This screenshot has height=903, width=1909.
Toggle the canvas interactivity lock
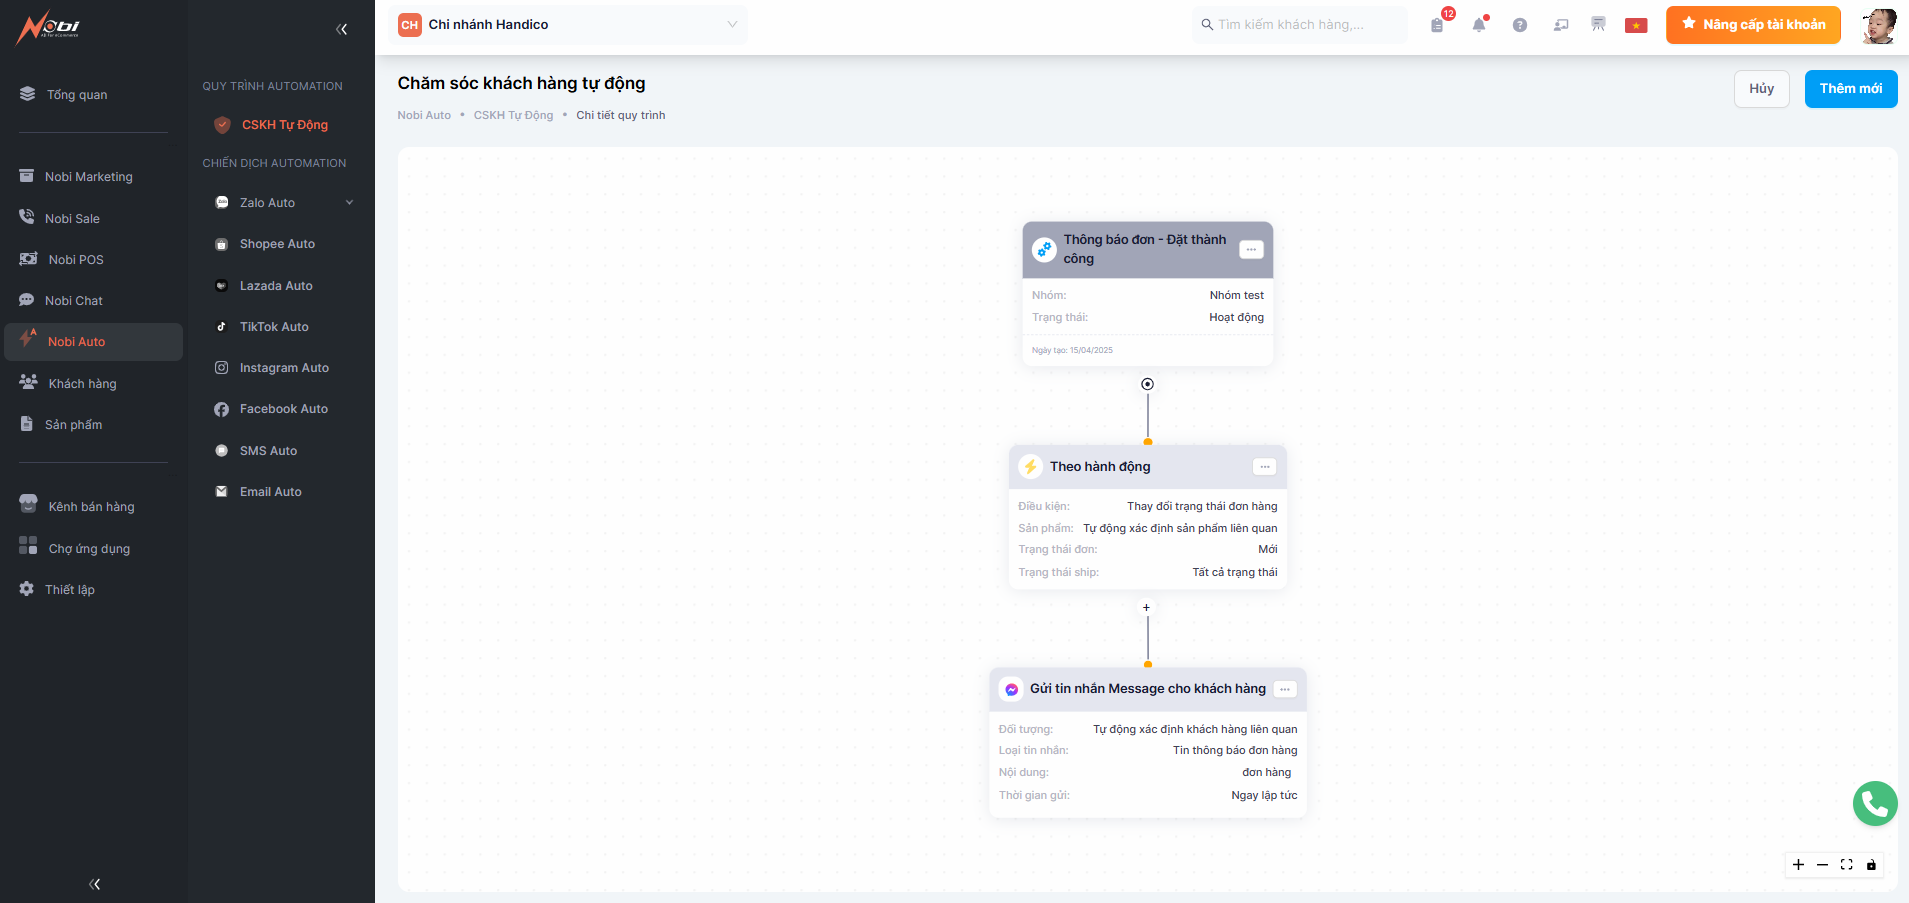pos(1871,865)
